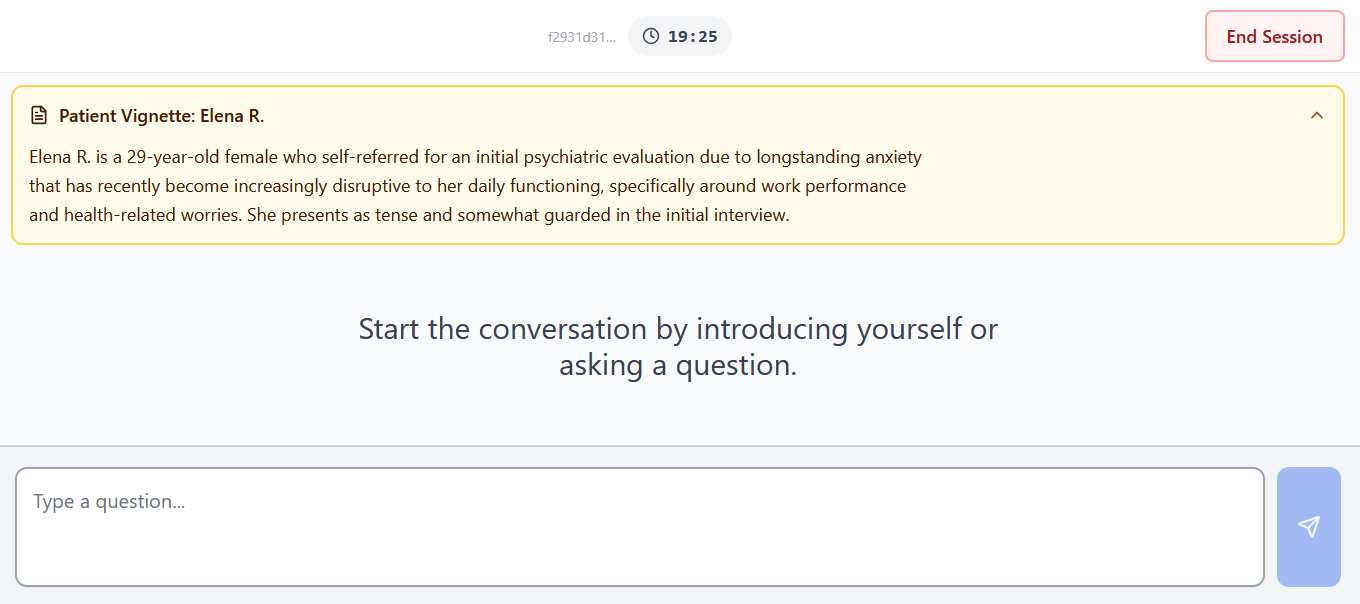Collapse the Patient Vignette panel with the chevron
The width and height of the screenshot is (1360, 604).
(1317, 115)
